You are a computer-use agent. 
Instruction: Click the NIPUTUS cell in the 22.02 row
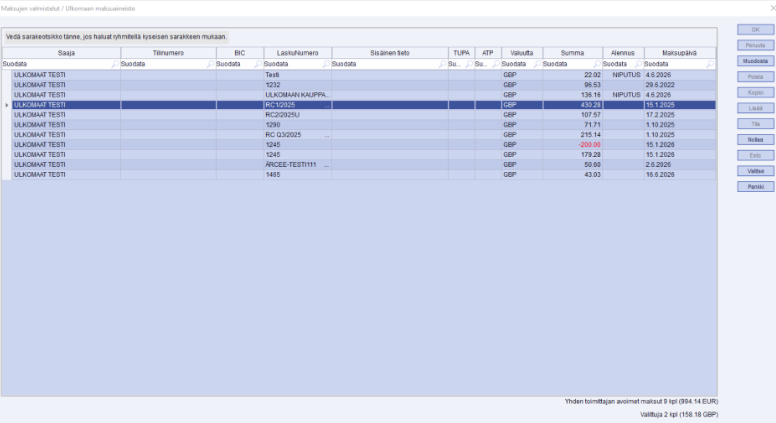[623, 75]
